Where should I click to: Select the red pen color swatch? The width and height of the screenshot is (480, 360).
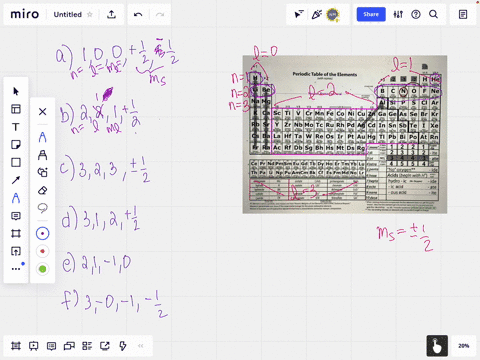42,251
